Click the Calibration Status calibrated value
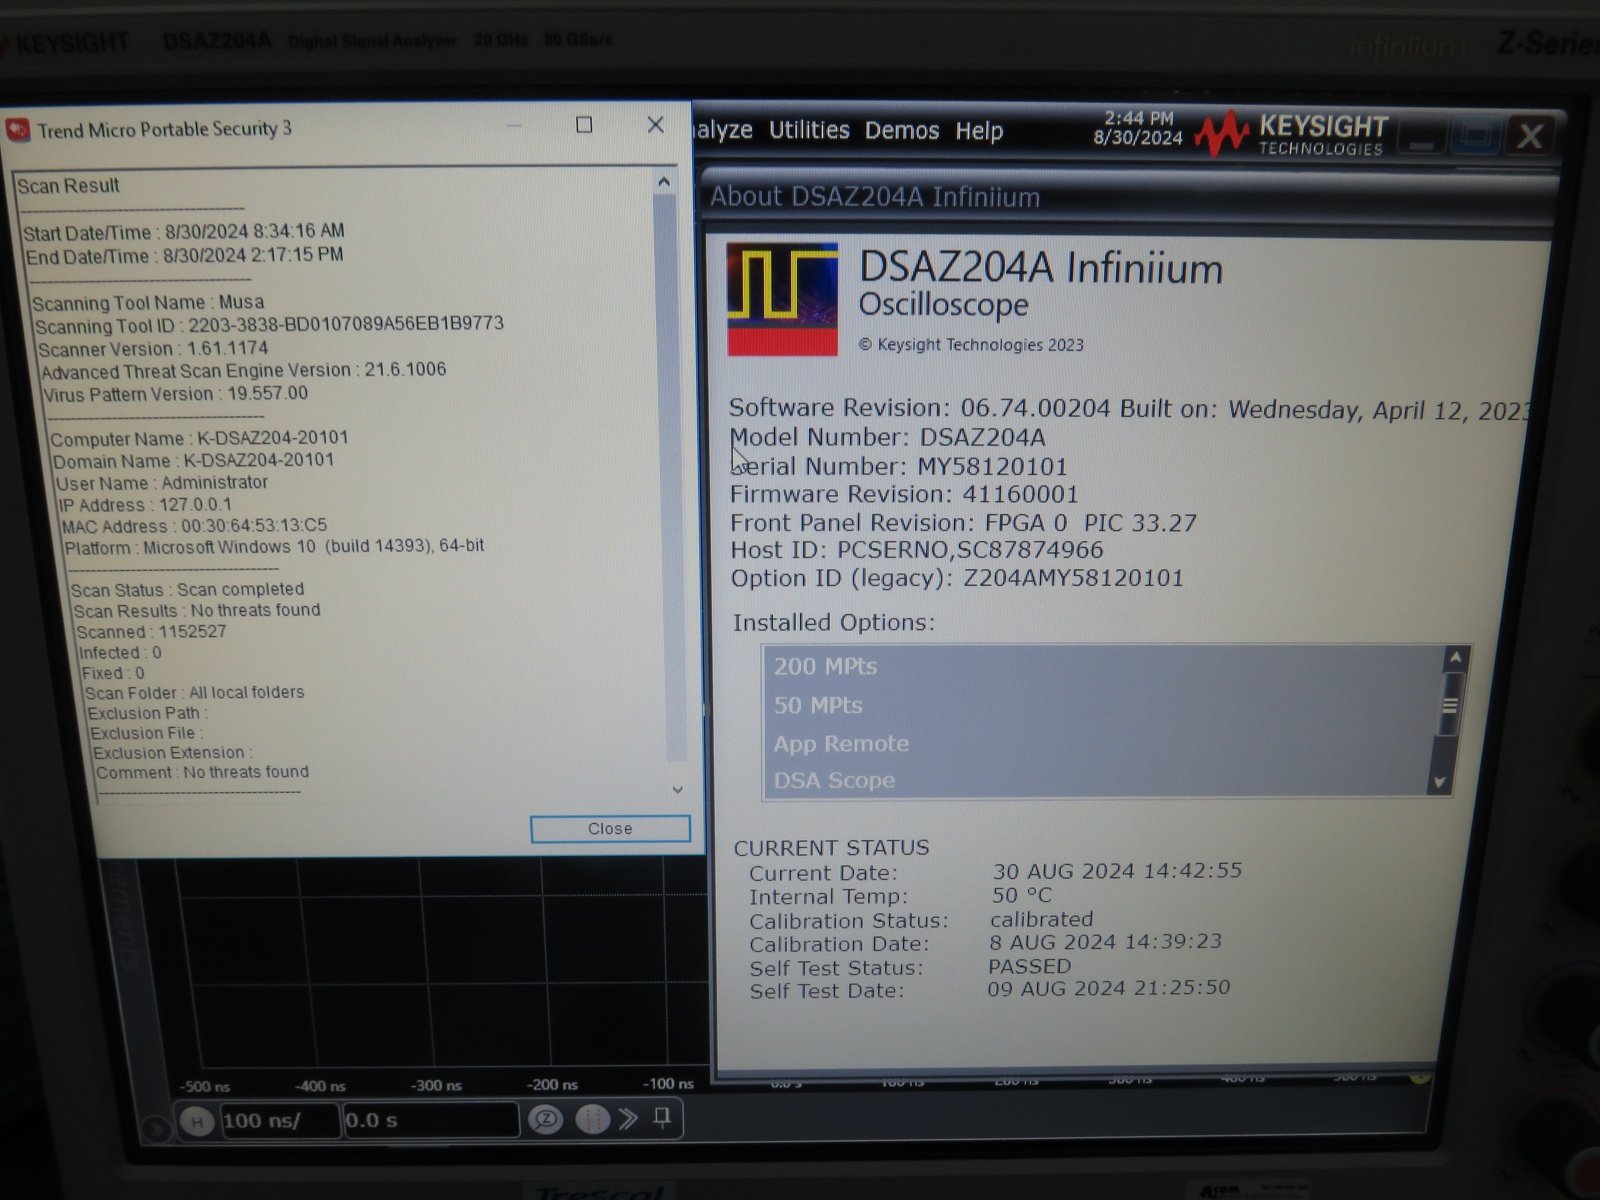1600x1200 pixels. pyautogui.click(x=1041, y=919)
